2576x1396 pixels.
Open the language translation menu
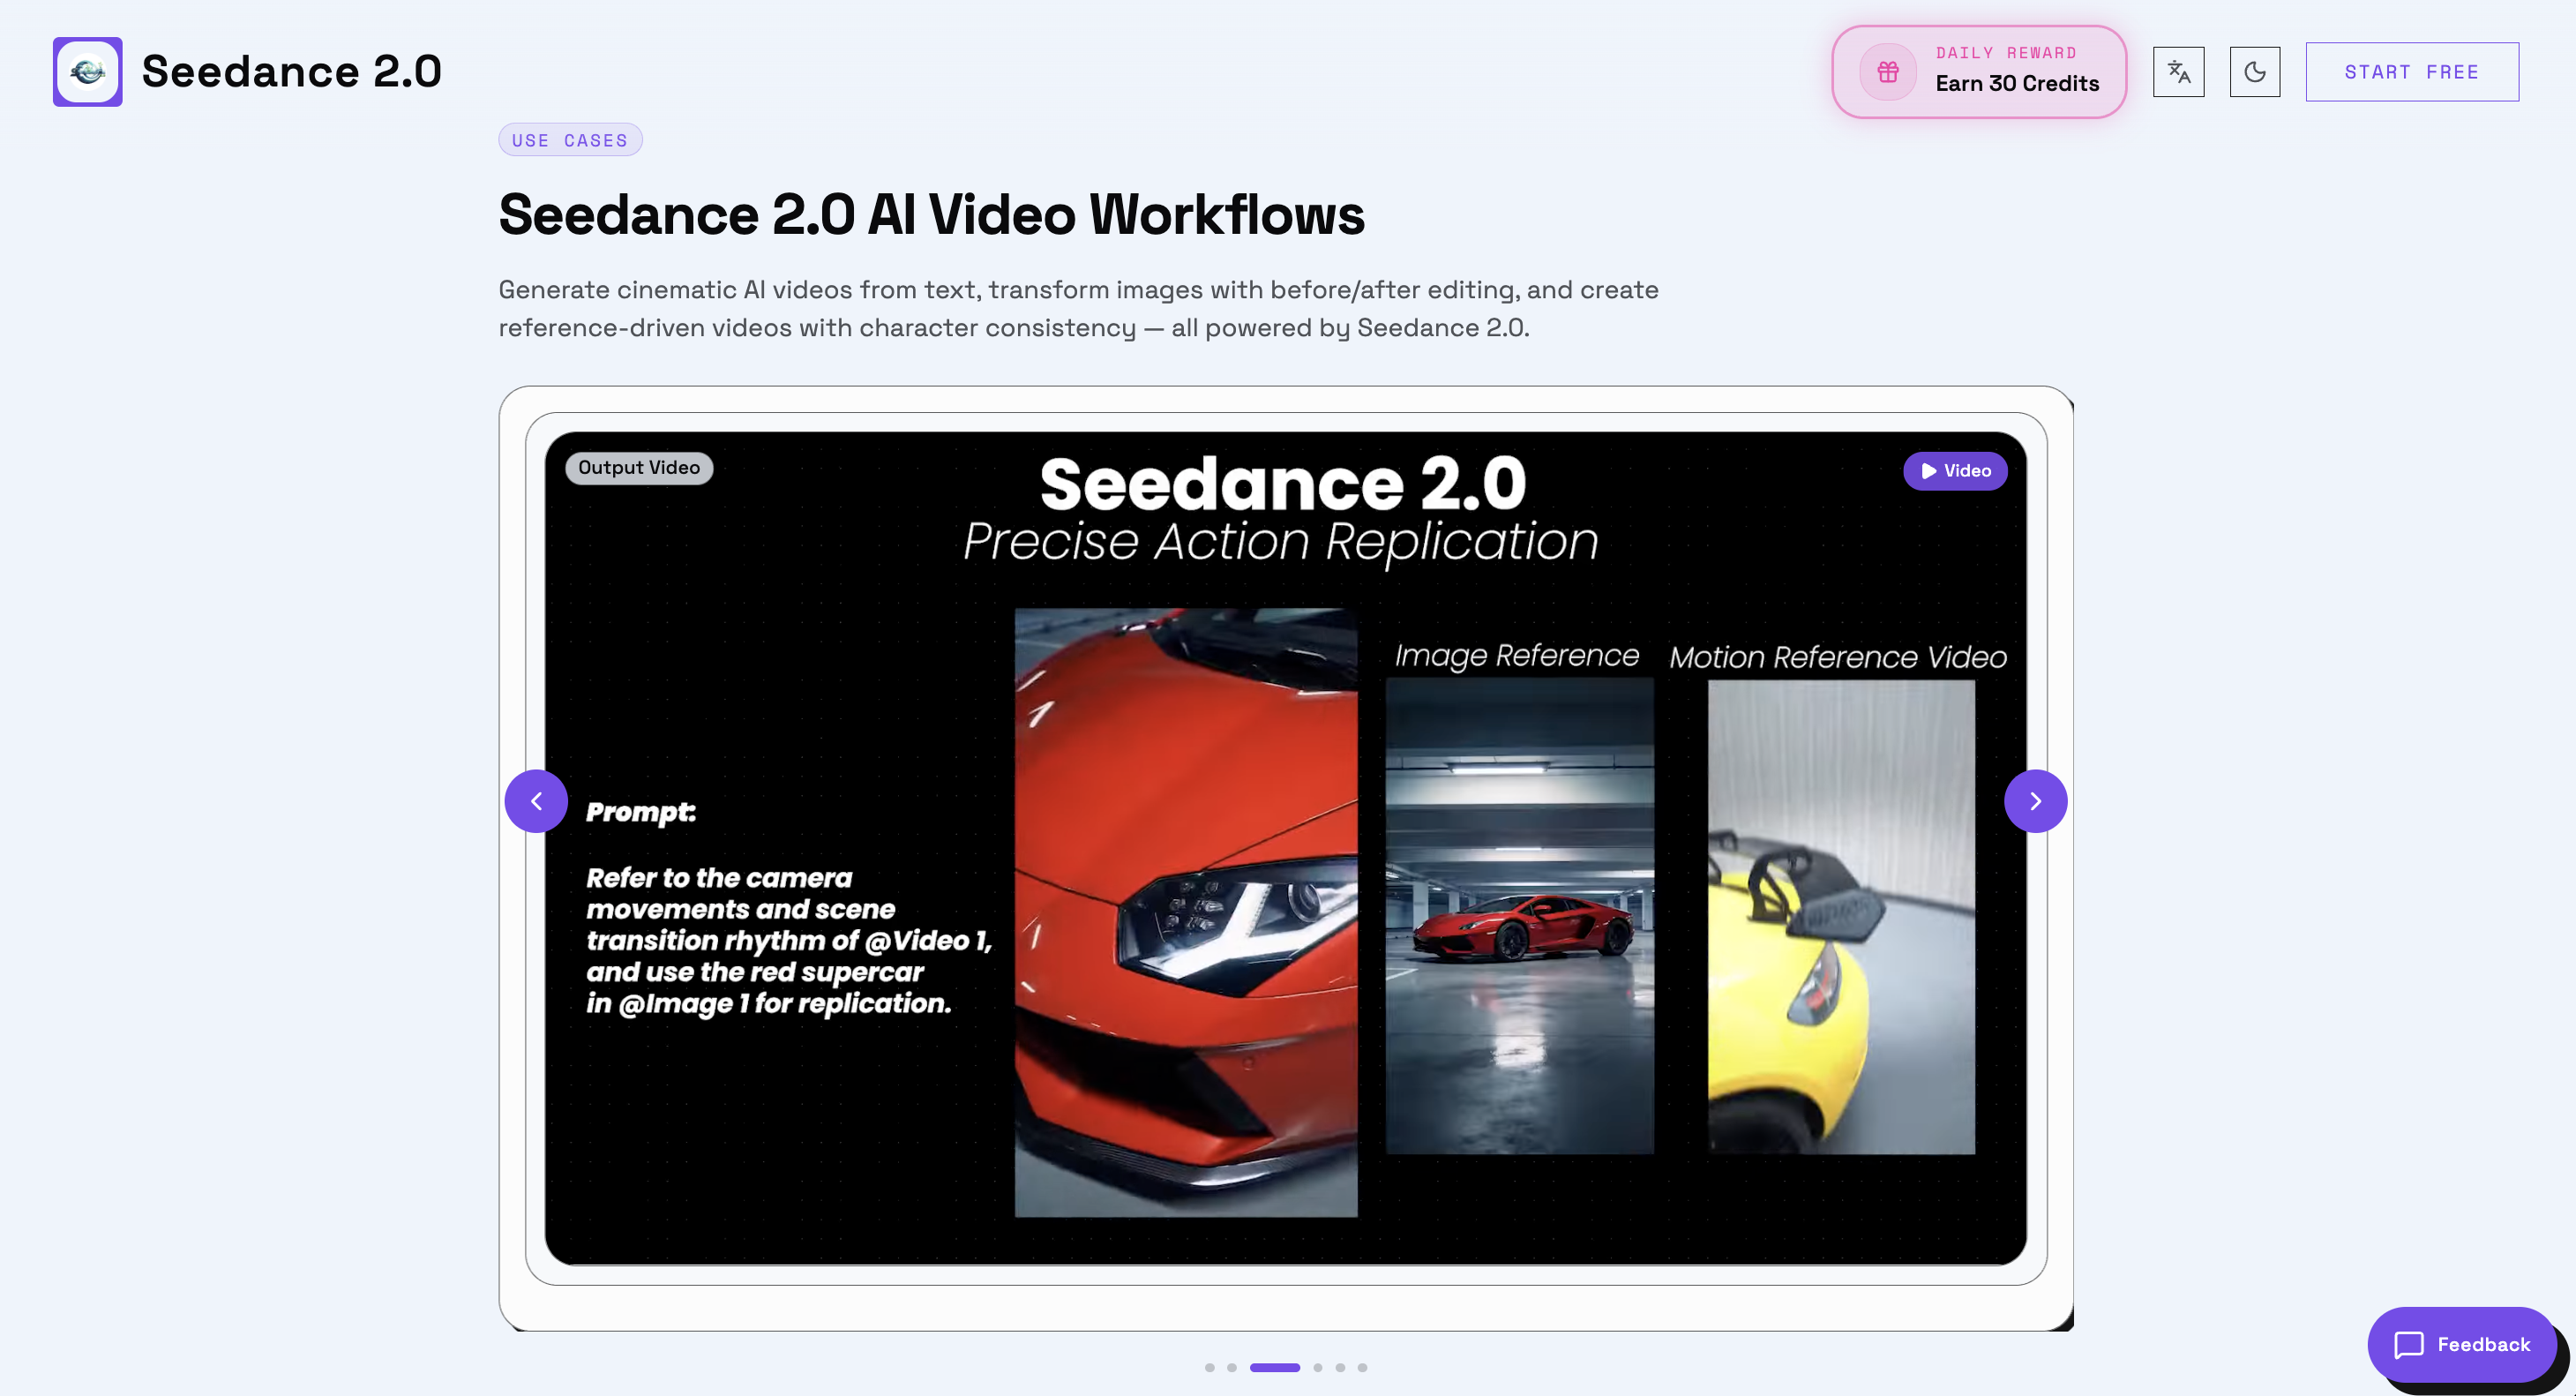pyautogui.click(x=2178, y=71)
